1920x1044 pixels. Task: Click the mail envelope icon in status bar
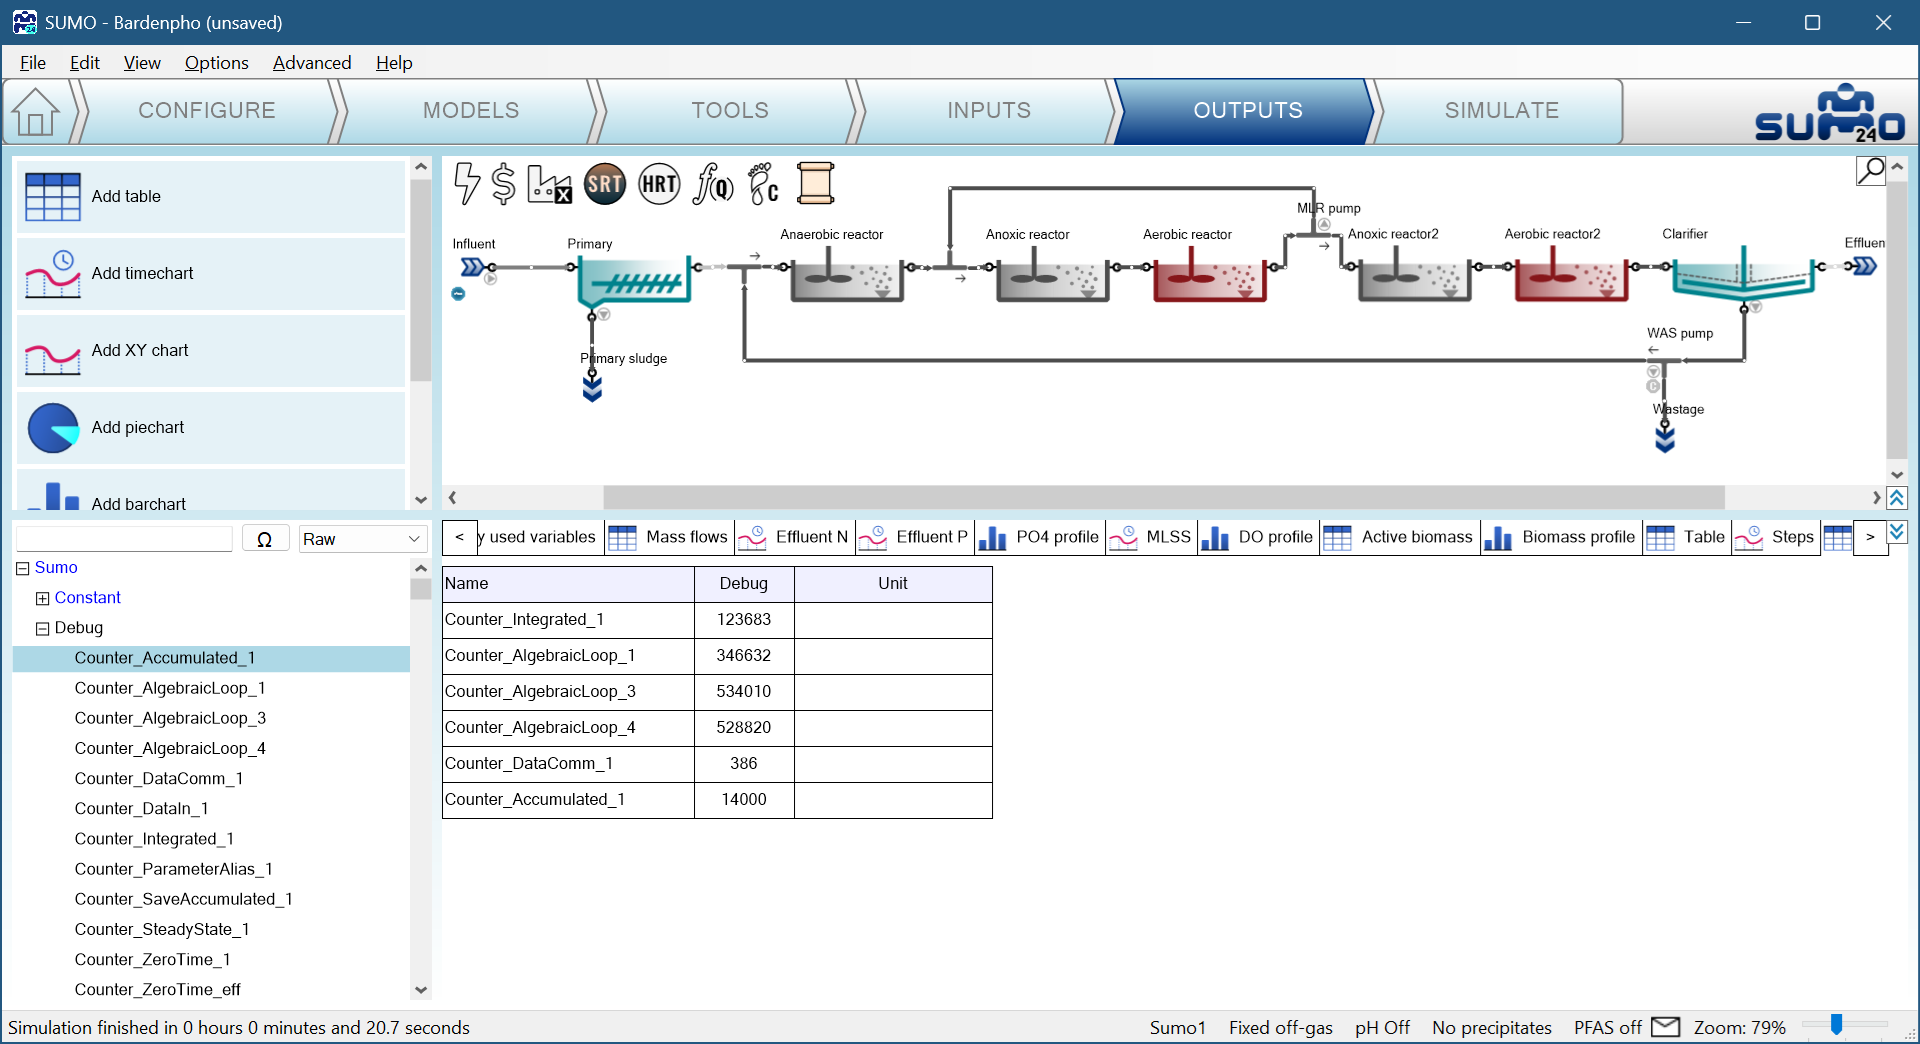[x=1665, y=1027]
